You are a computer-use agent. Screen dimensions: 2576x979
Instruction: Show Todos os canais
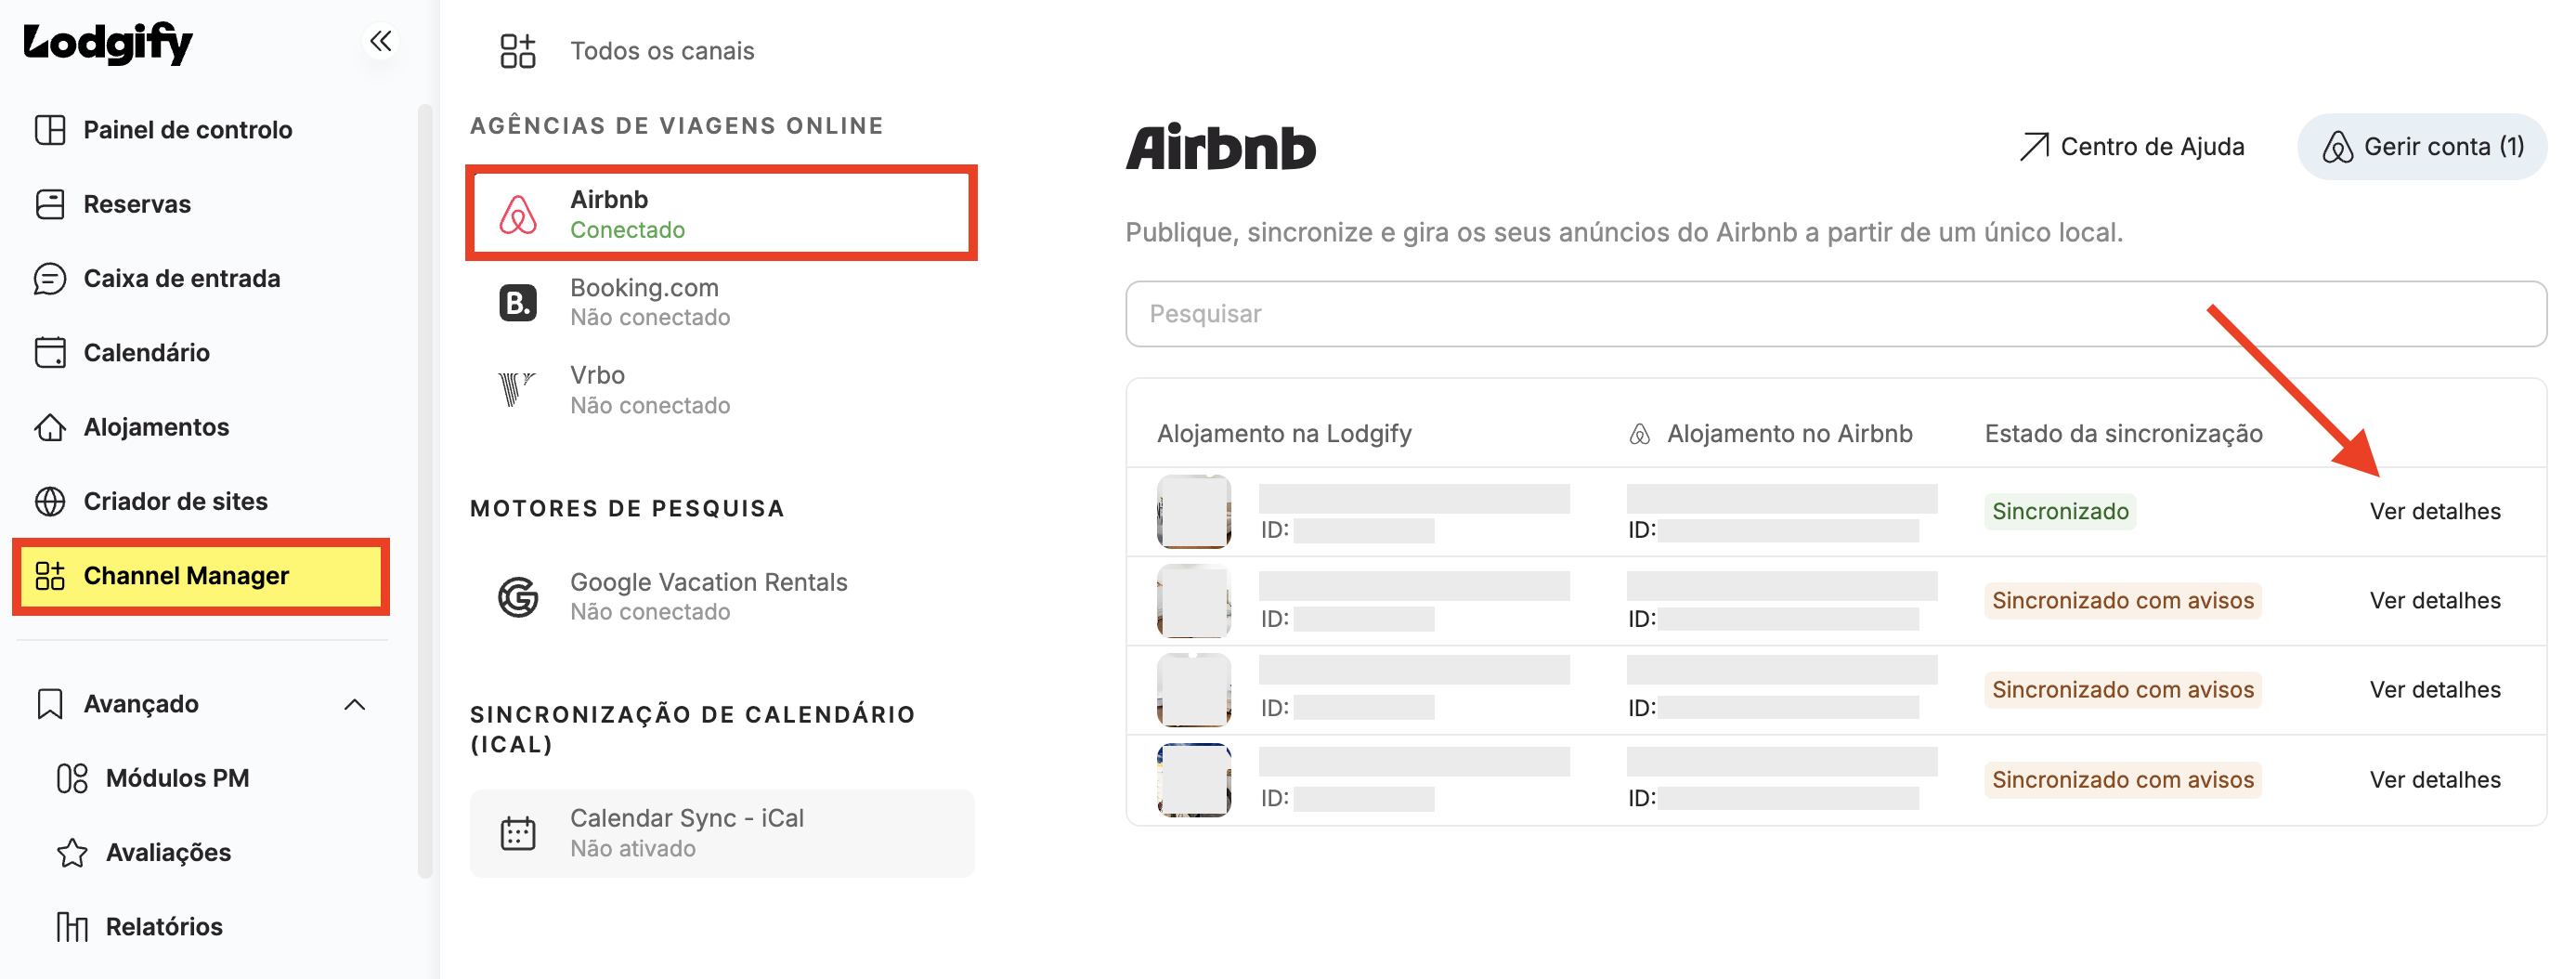627,50
